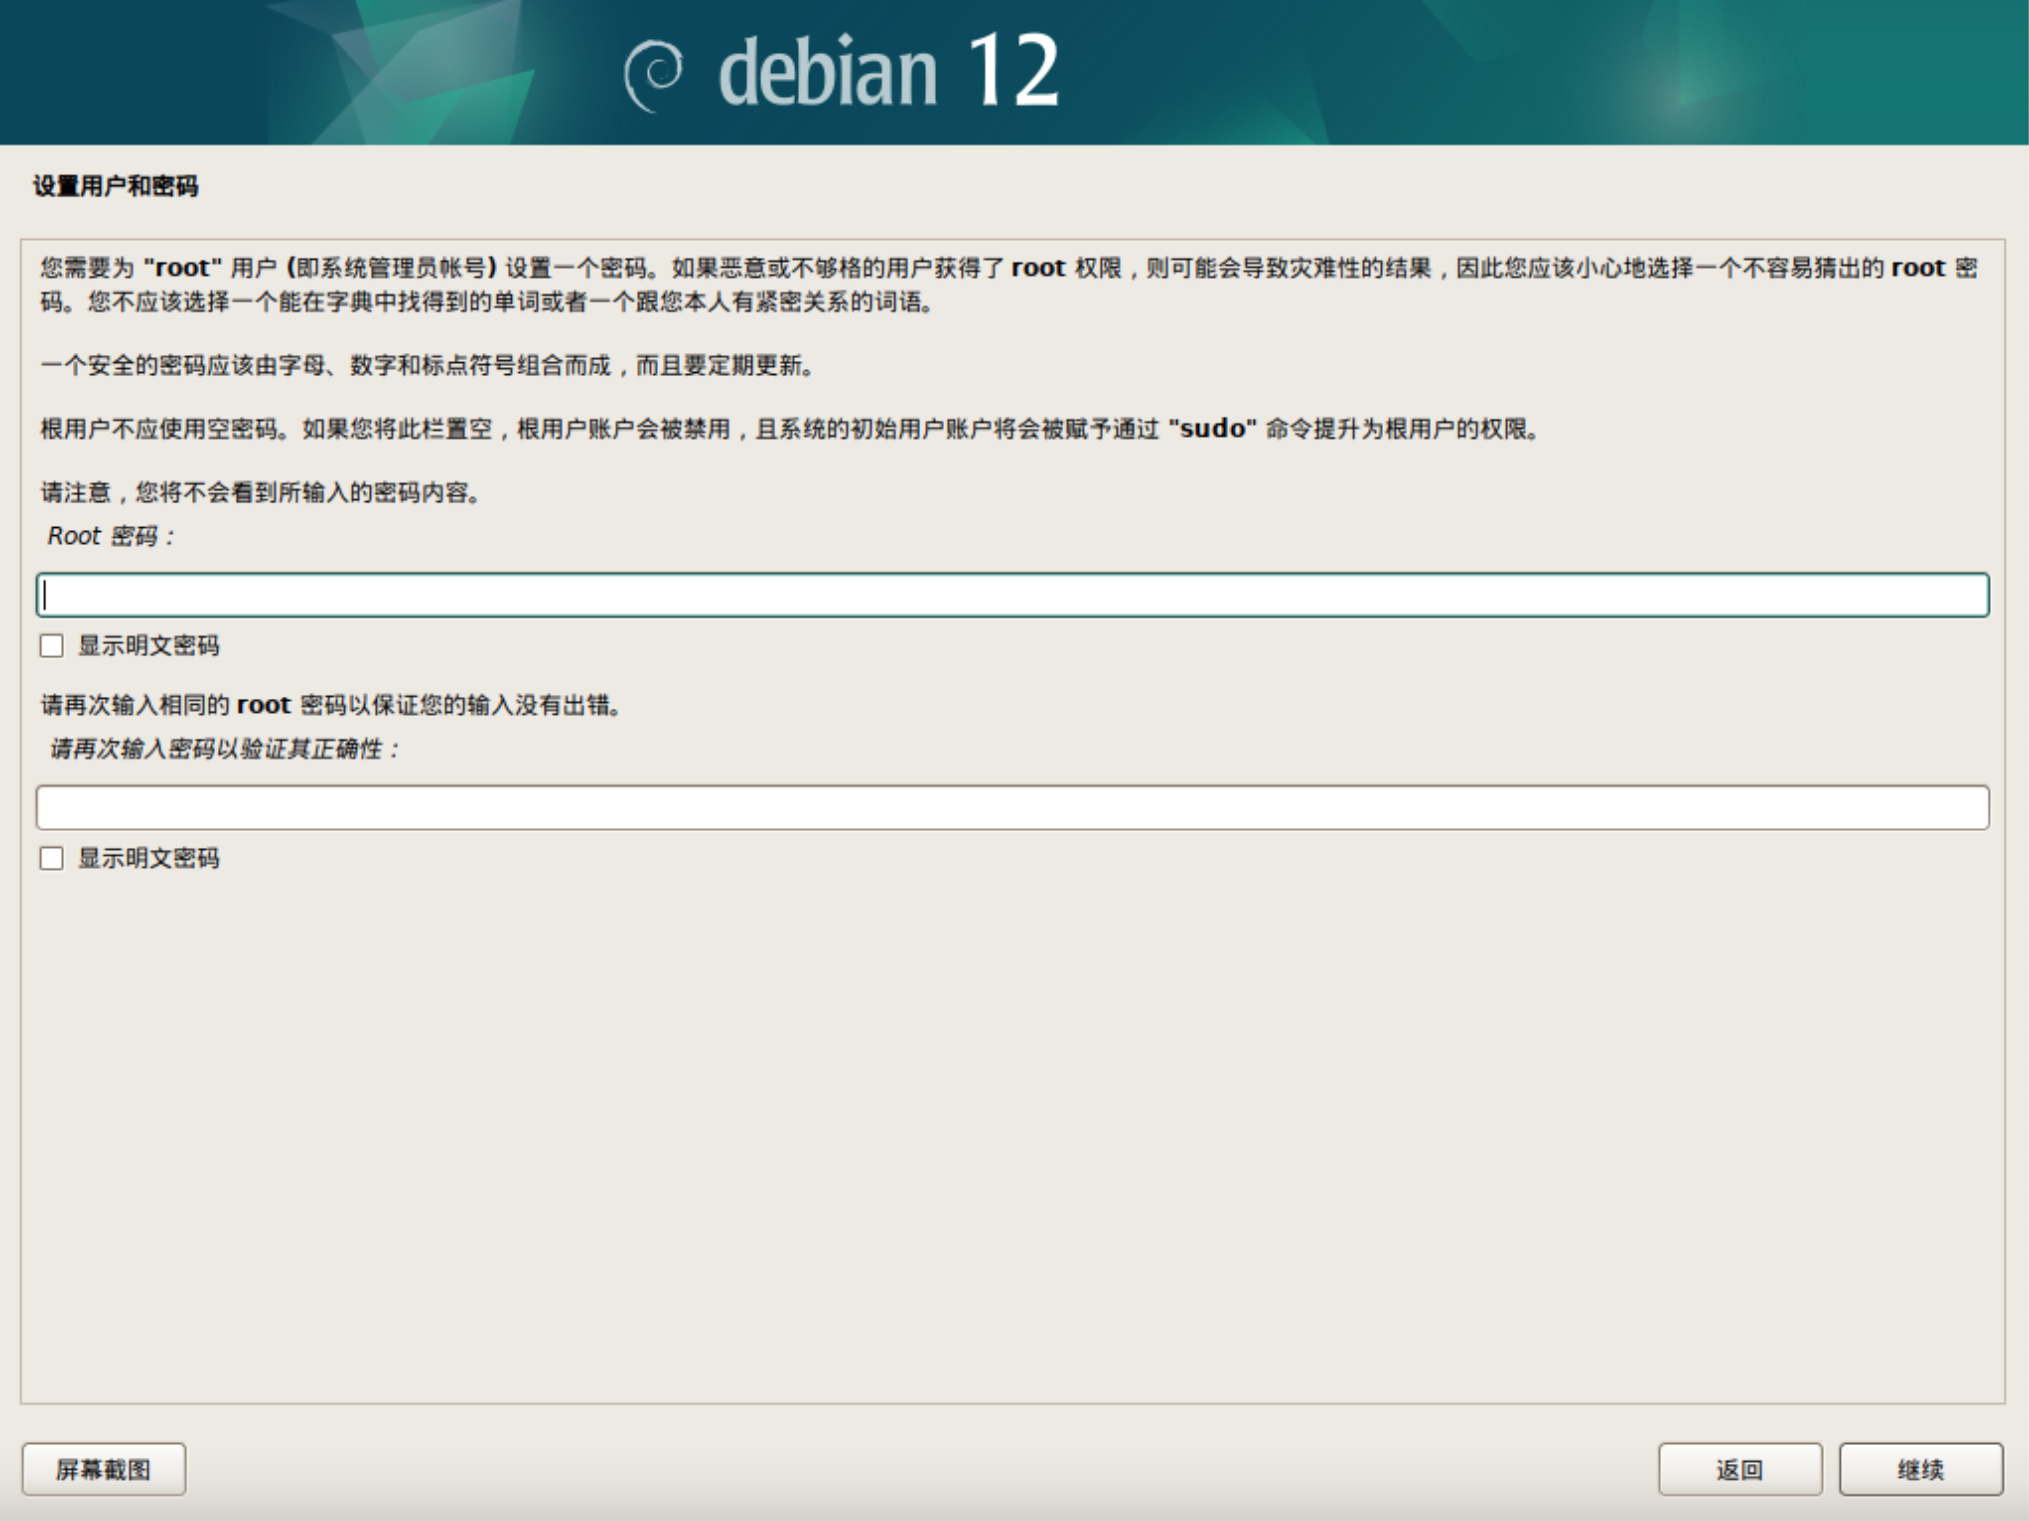Screen dimensions: 2029x1521
Task: Click the 请再次输入密码以验证其正确性 label
Action: 224,750
